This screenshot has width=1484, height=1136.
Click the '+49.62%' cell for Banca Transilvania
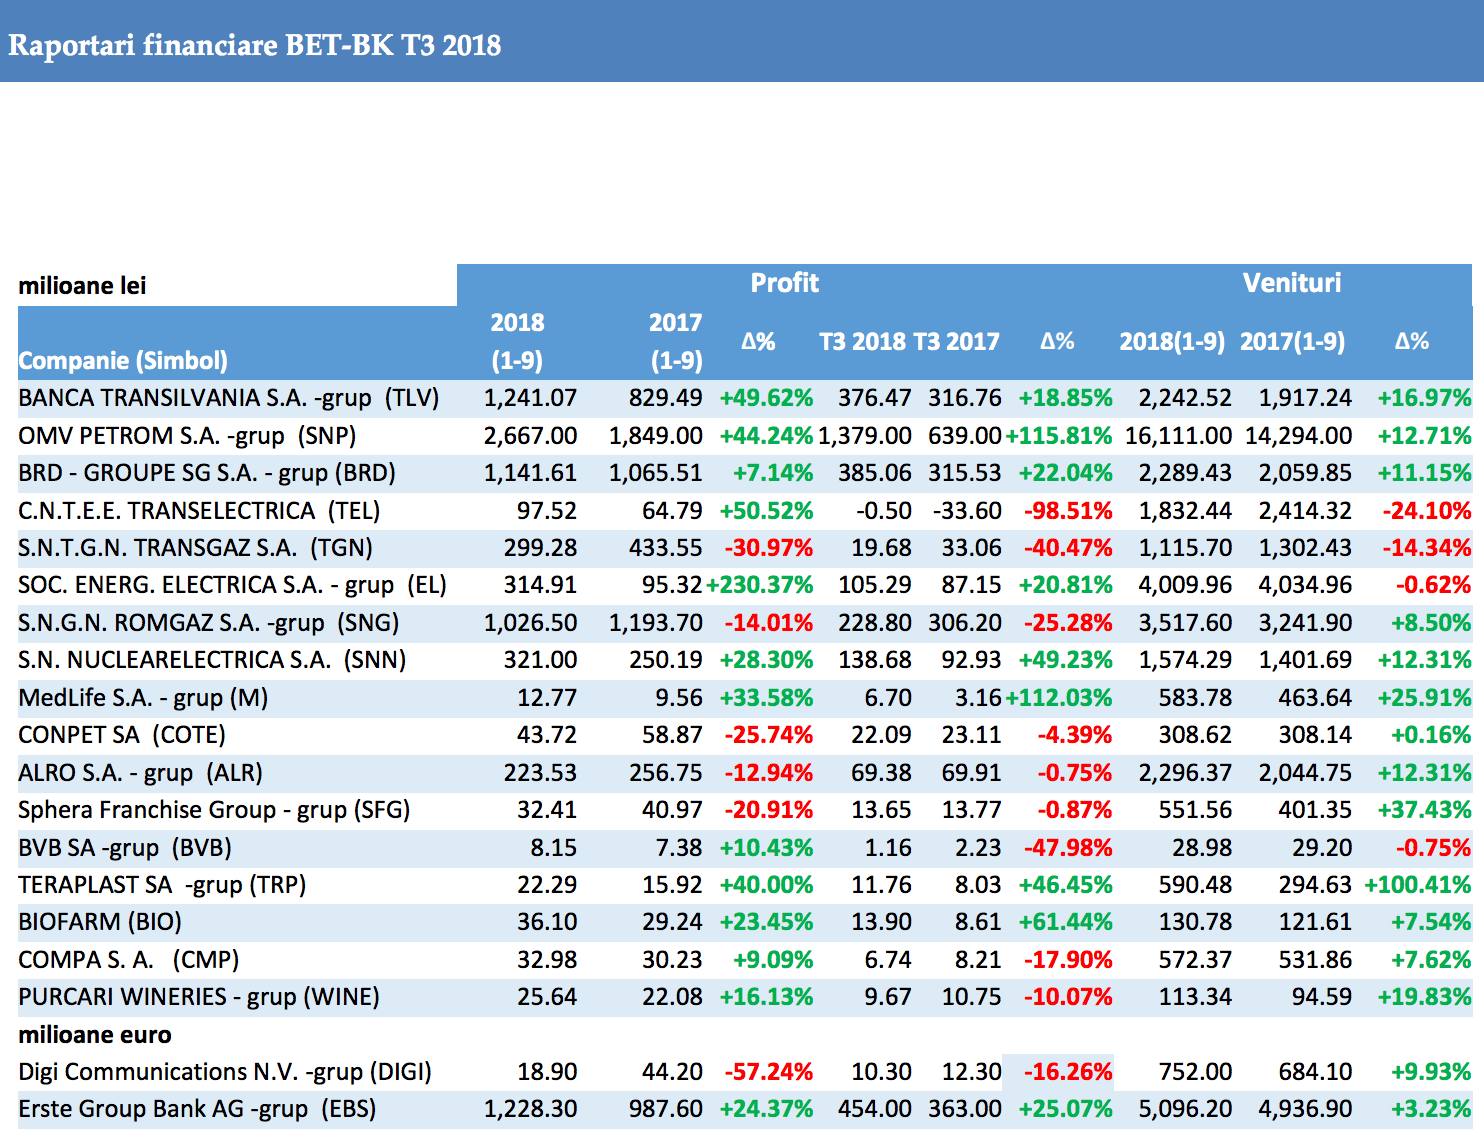tap(766, 398)
